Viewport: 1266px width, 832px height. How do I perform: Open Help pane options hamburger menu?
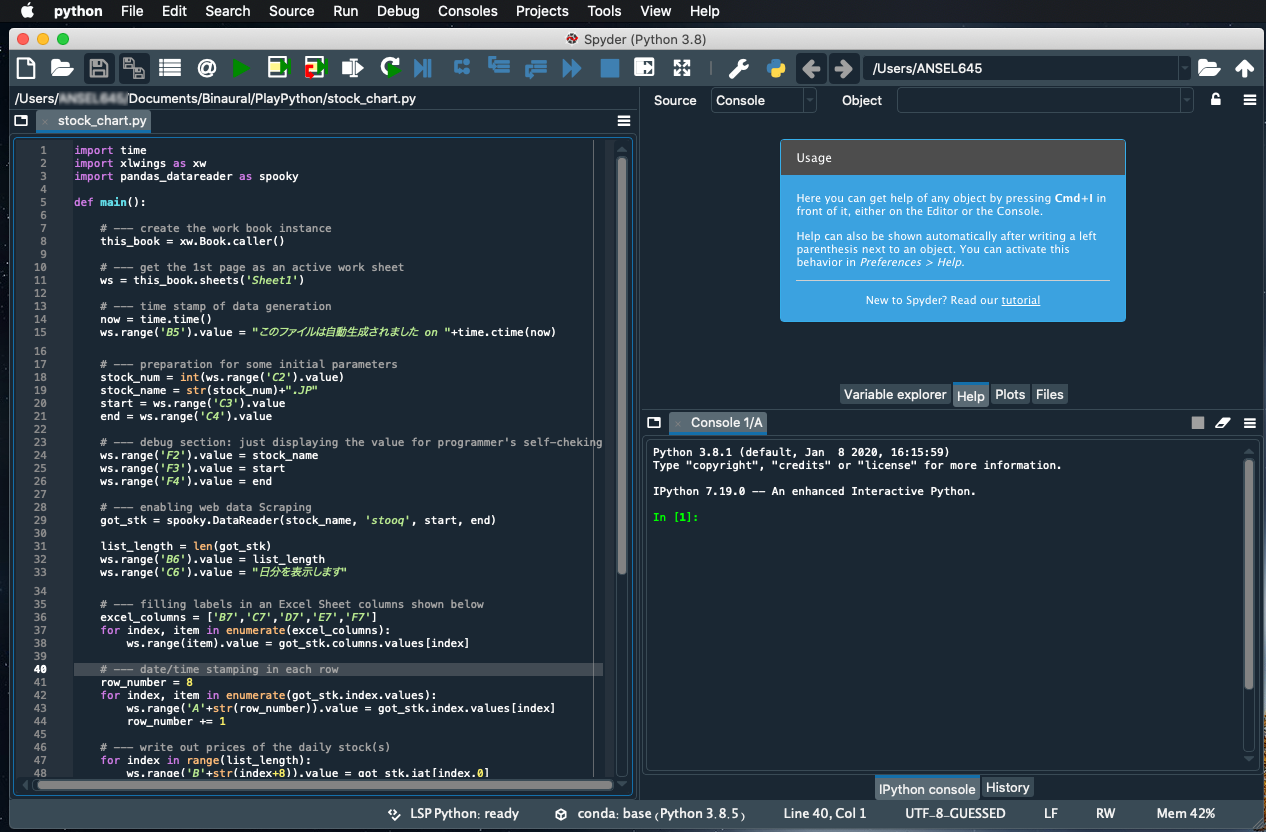pos(1249,100)
